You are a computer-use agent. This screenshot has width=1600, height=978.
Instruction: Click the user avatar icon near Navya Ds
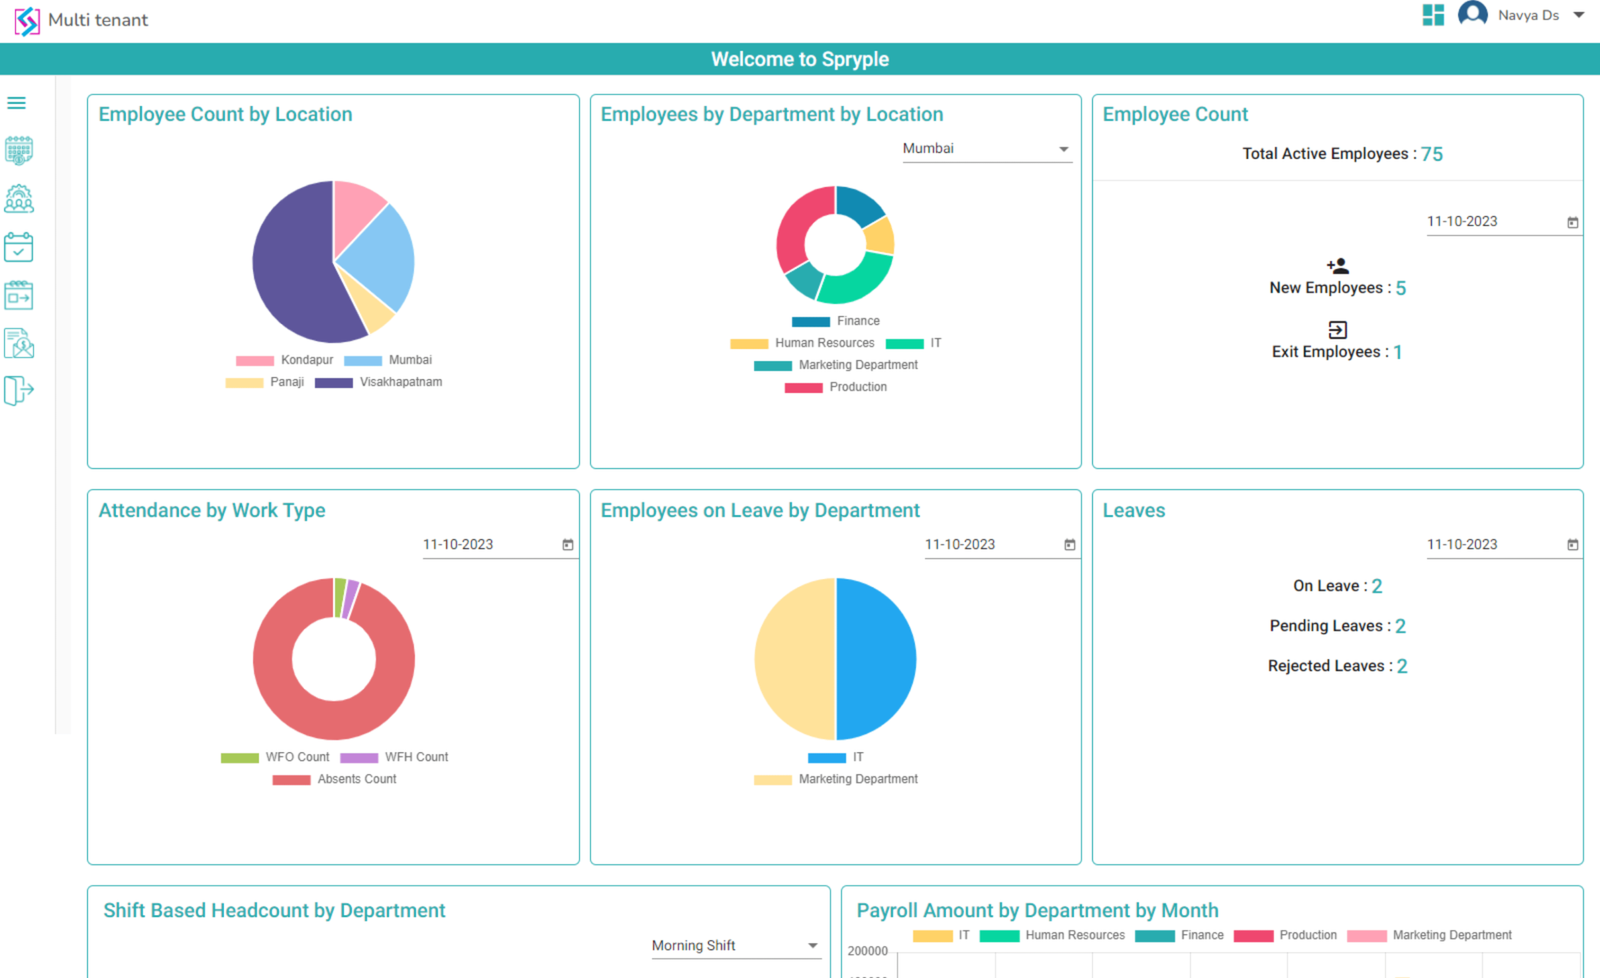pyautogui.click(x=1472, y=14)
